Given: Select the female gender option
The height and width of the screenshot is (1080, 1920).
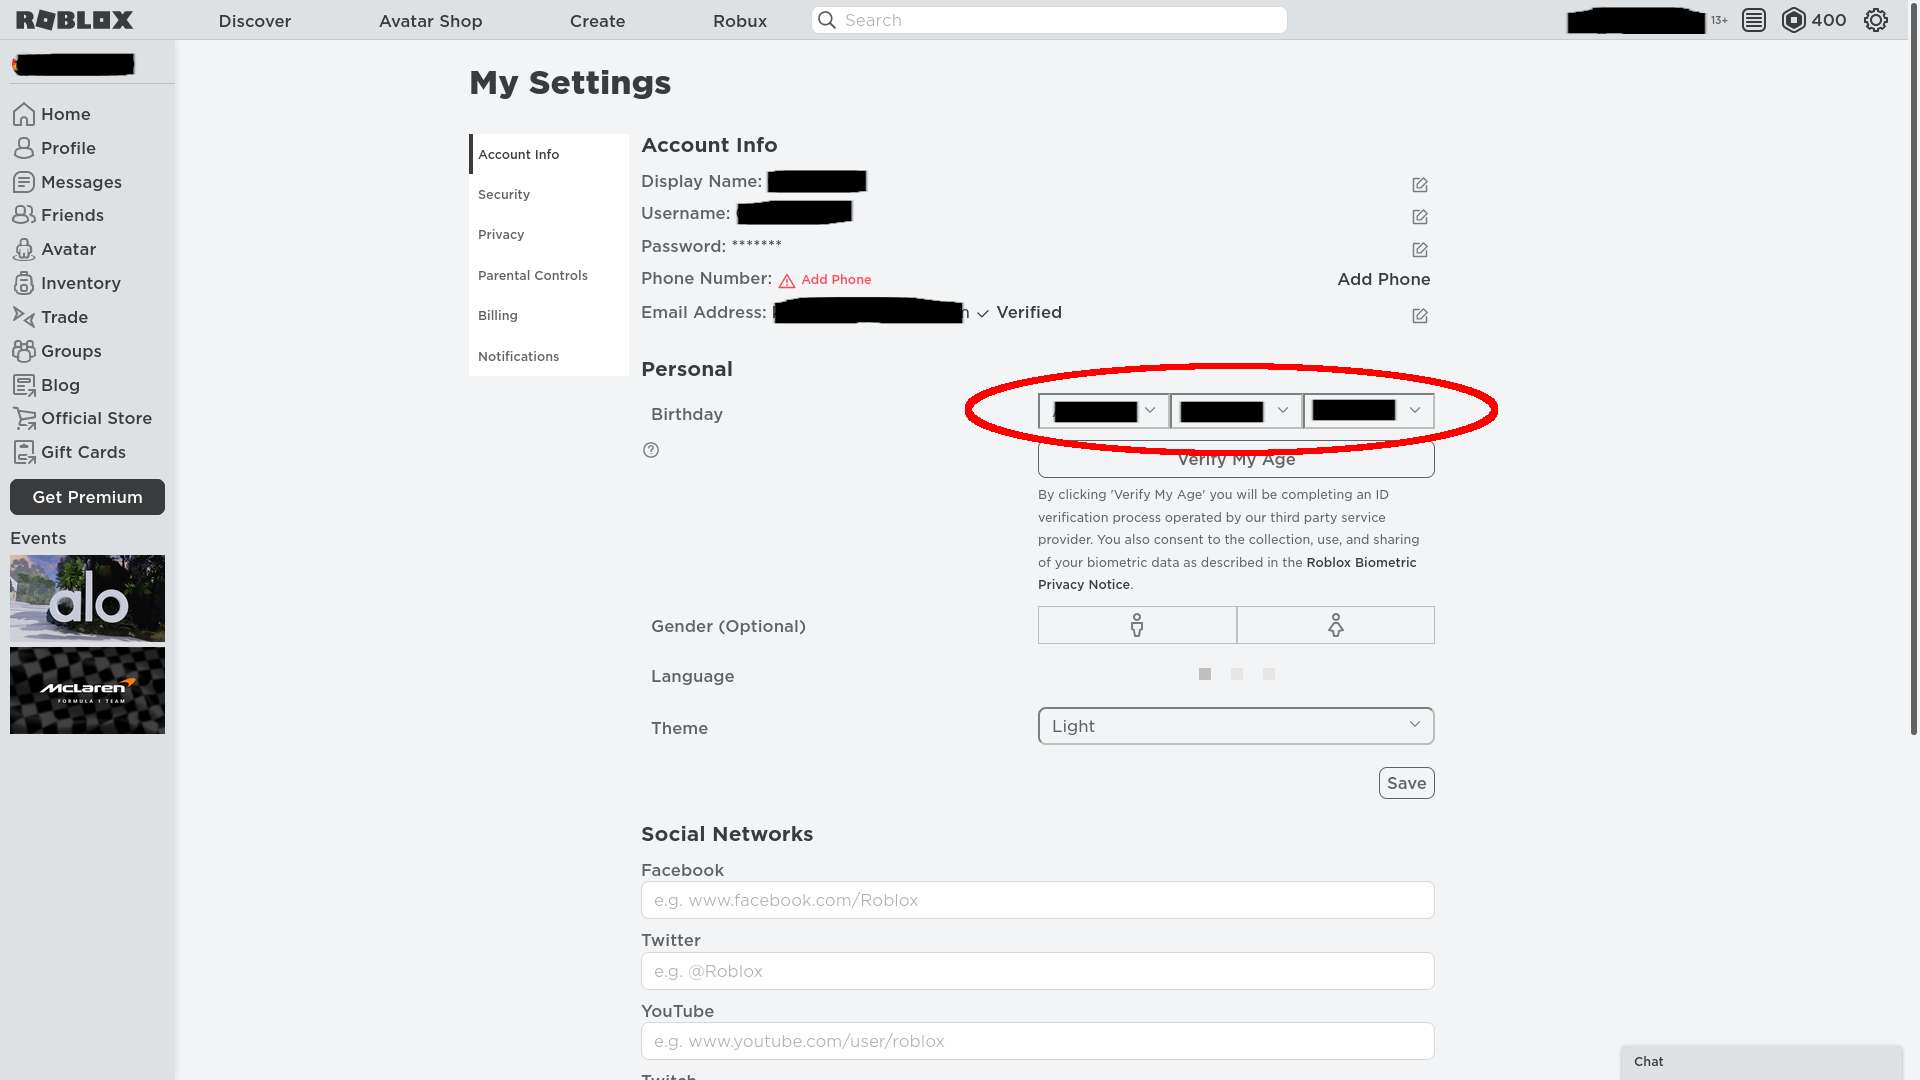Looking at the screenshot, I should click(x=1336, y=625).
